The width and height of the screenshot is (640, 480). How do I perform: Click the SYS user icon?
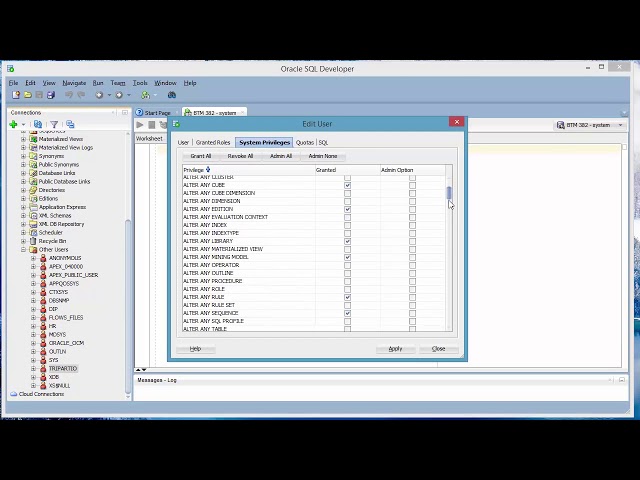(x=43, y=360)
